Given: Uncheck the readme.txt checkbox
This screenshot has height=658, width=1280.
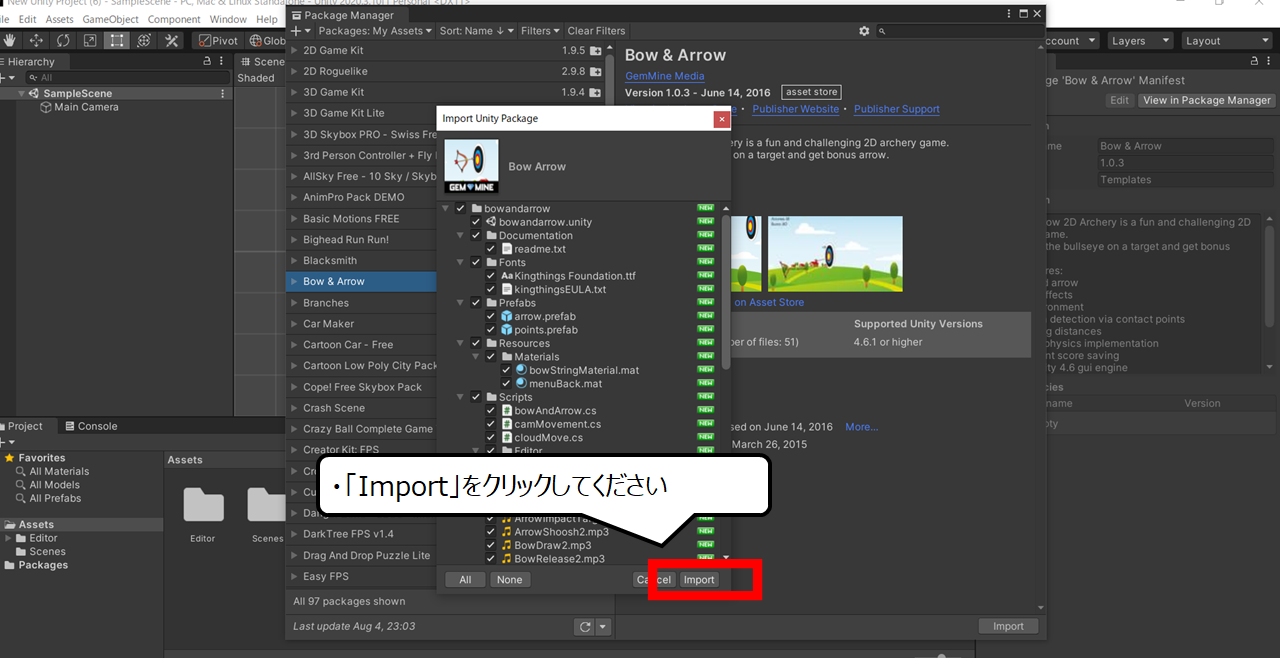Looking at the screenshot, I should pos(490,249).
